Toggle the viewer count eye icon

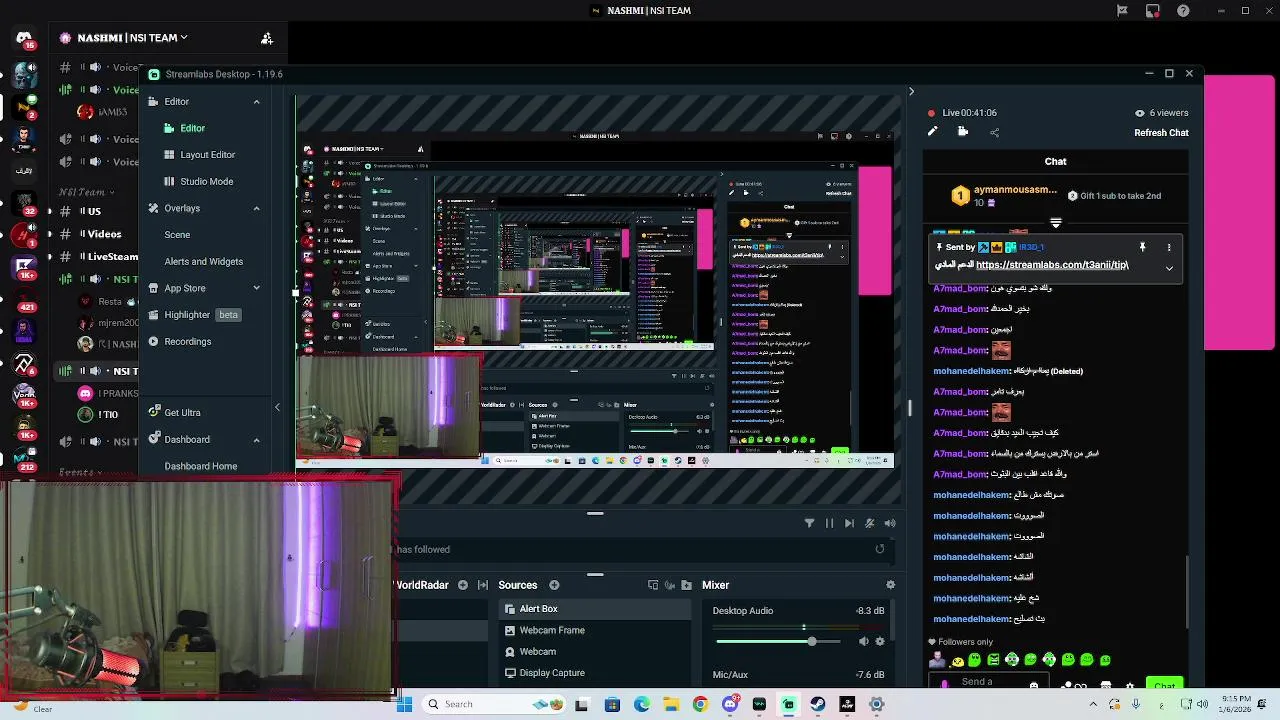tap(1139, 113)
